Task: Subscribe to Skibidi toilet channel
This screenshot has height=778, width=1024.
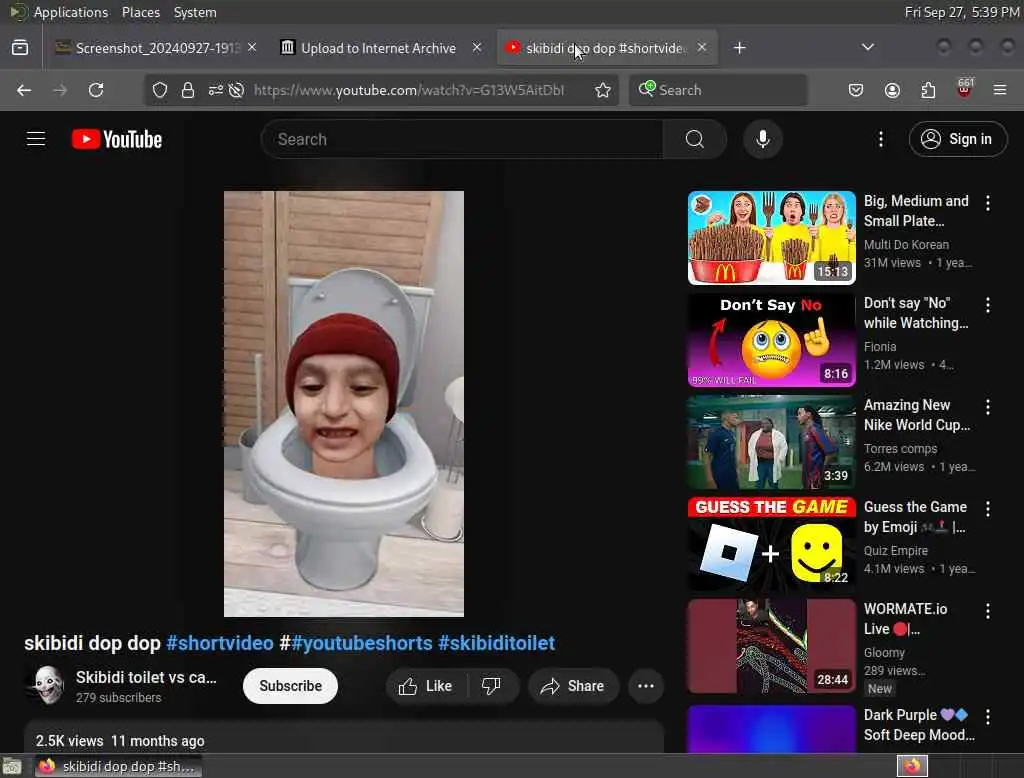Action: [x=290, y=686]
